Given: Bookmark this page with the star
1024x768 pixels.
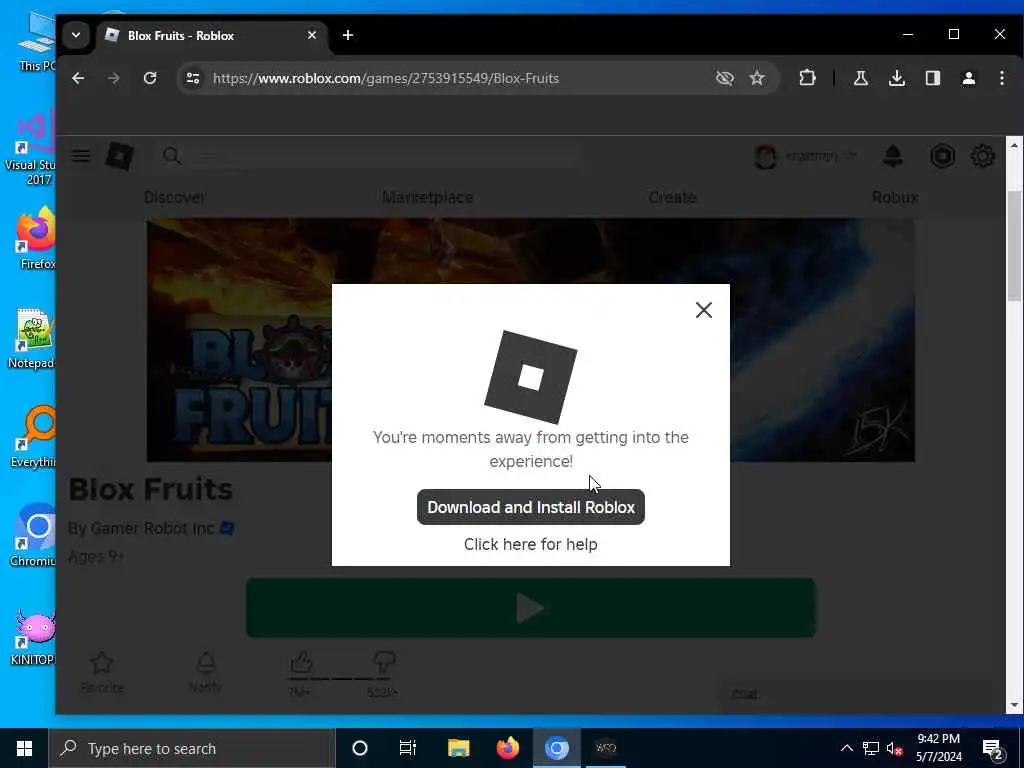Looking at the screenshot, I should coord(757,78).
